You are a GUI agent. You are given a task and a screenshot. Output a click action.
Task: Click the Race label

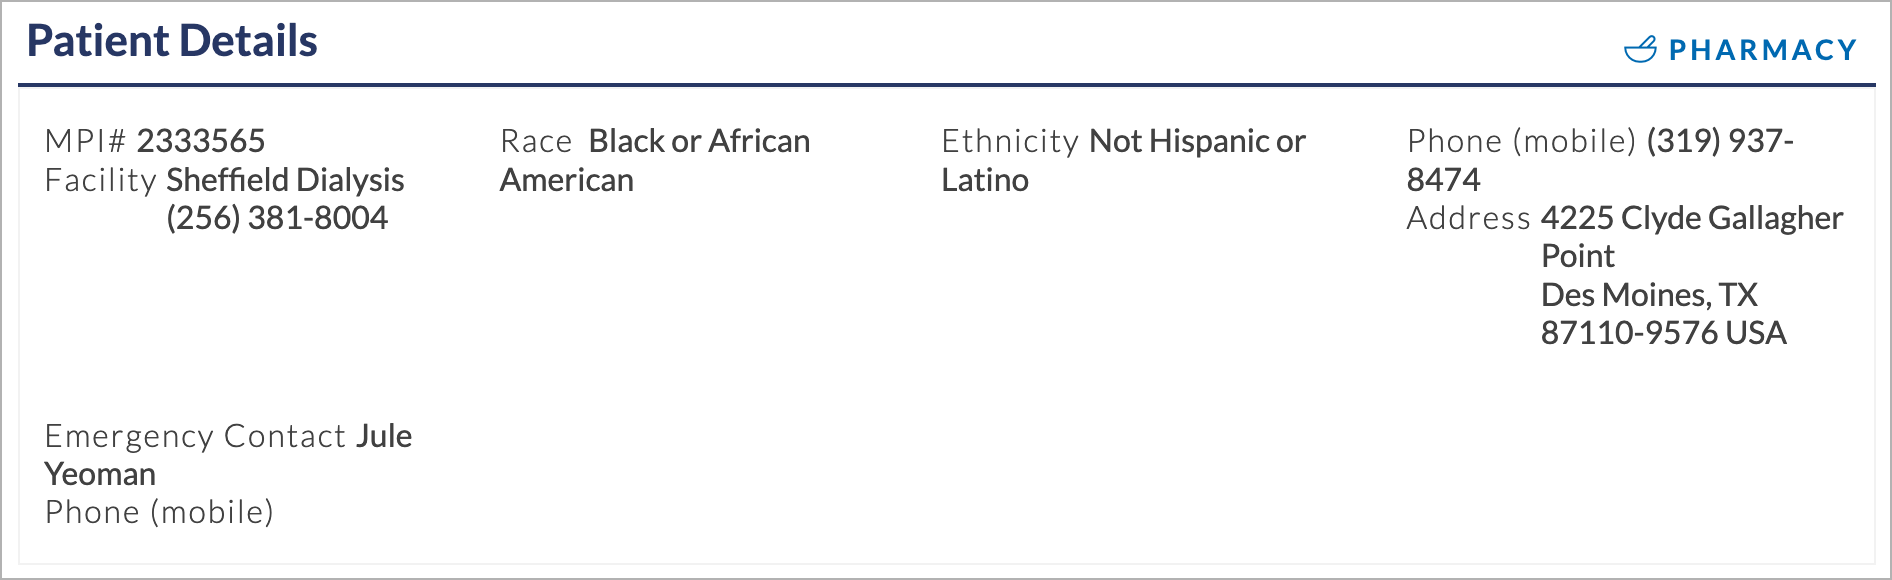(536, 141)
